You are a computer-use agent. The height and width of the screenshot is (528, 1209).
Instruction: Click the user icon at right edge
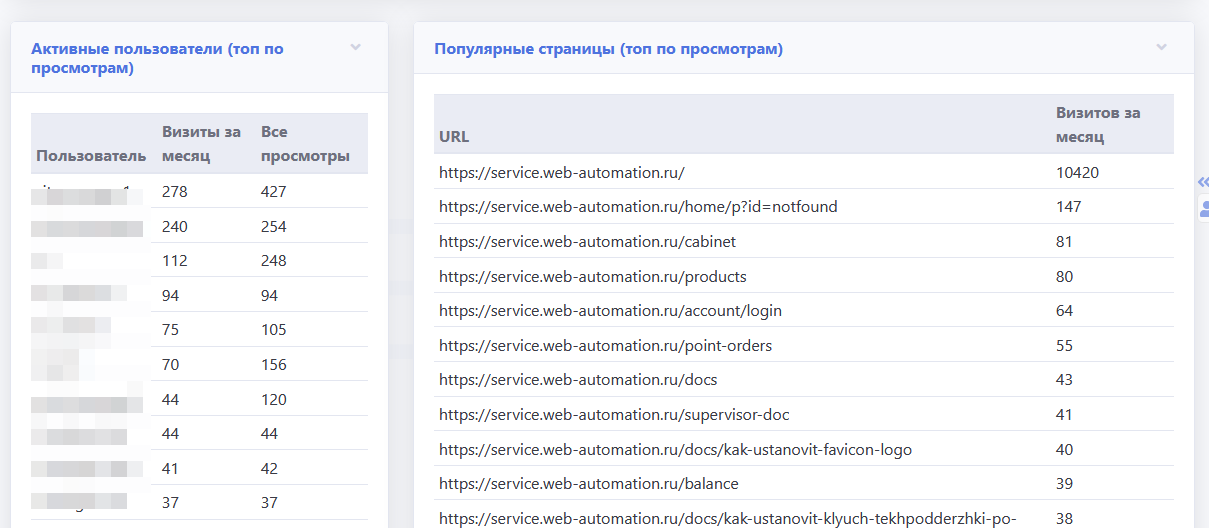pos(1204,209)
